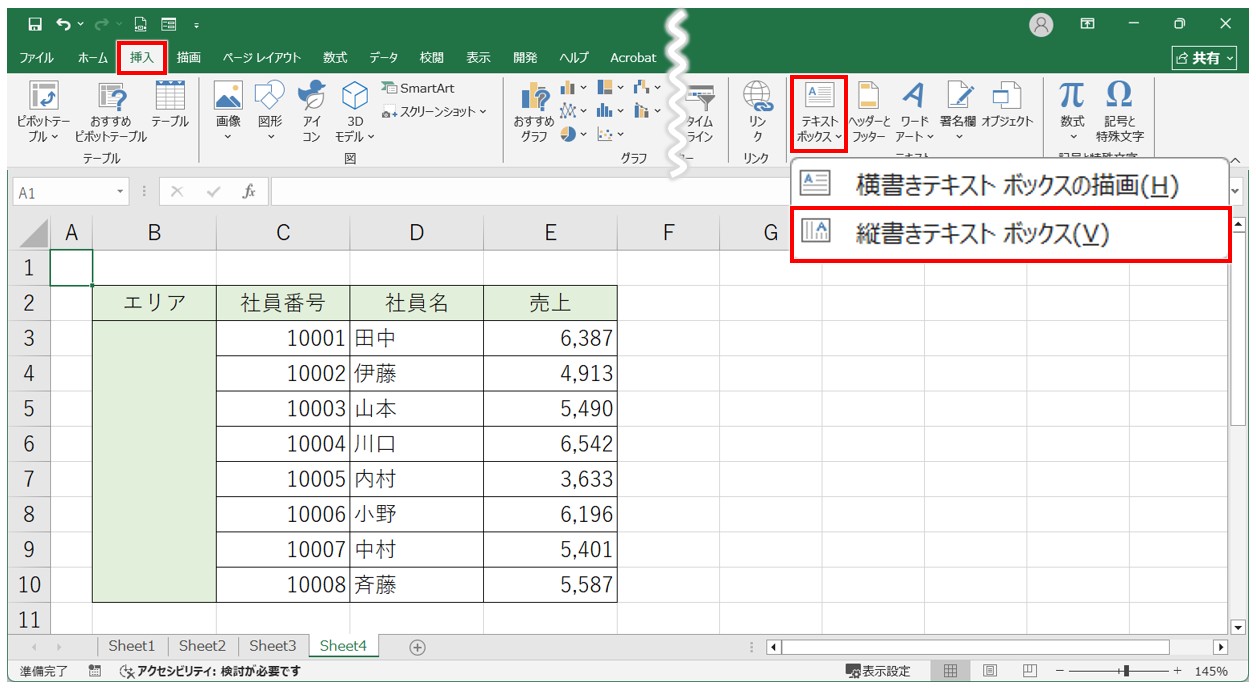This screenshot has width=1256, height=690.
Task: Switch to the 開発 tab
Action: click(x=525, y=58)
